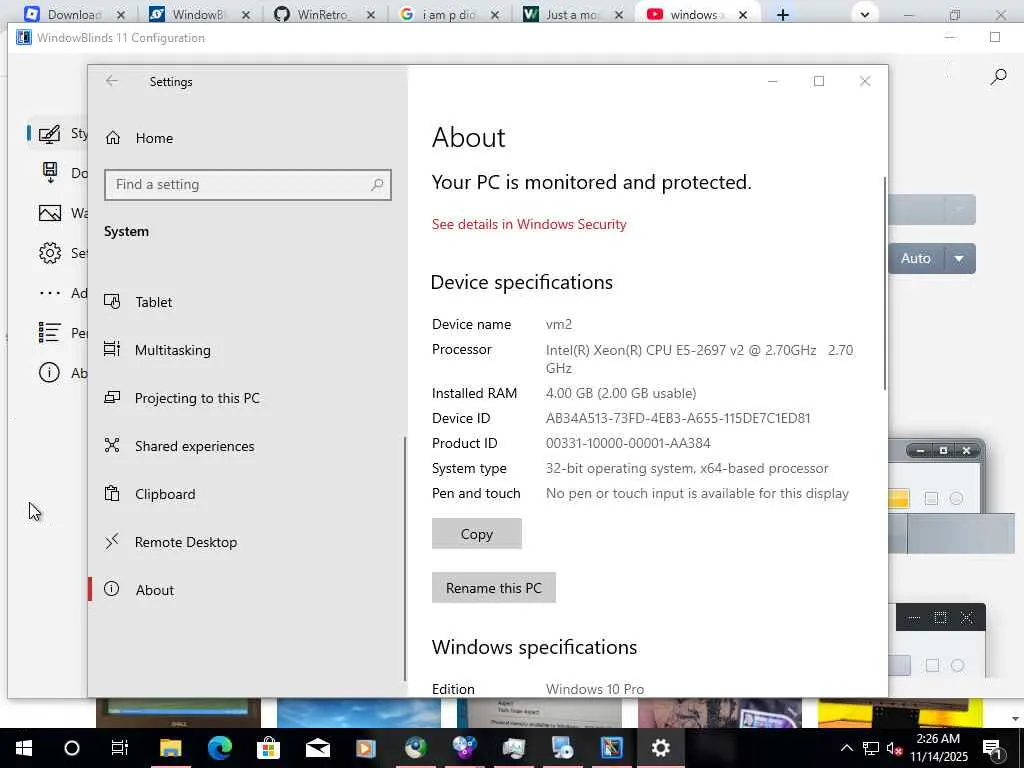Launch Microsoft Edge from taskbar
The width and height of the screenshot is (1024, 768).
point(219,748)
